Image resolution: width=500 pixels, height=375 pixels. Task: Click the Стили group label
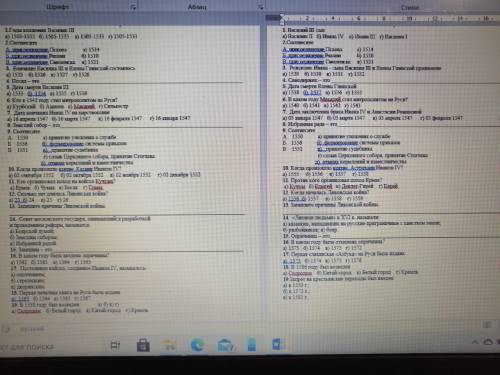(x=410, y=7)
